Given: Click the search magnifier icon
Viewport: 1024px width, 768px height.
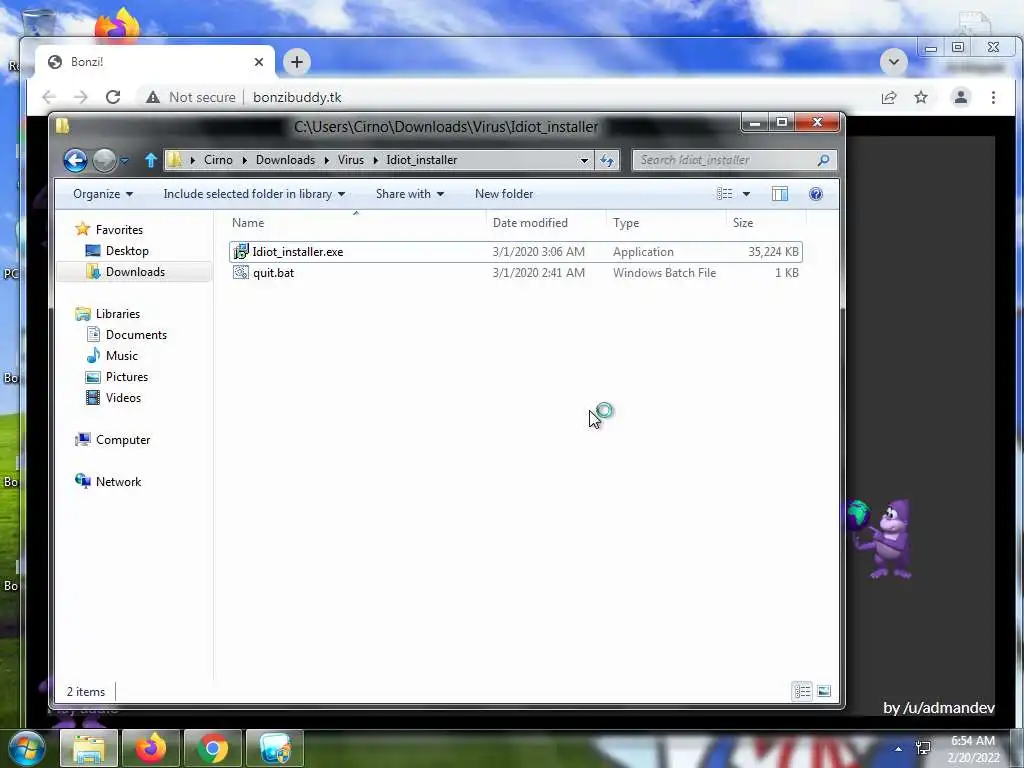Looking at the screenshot, I should pyautogui.click(x=823, y=160).
